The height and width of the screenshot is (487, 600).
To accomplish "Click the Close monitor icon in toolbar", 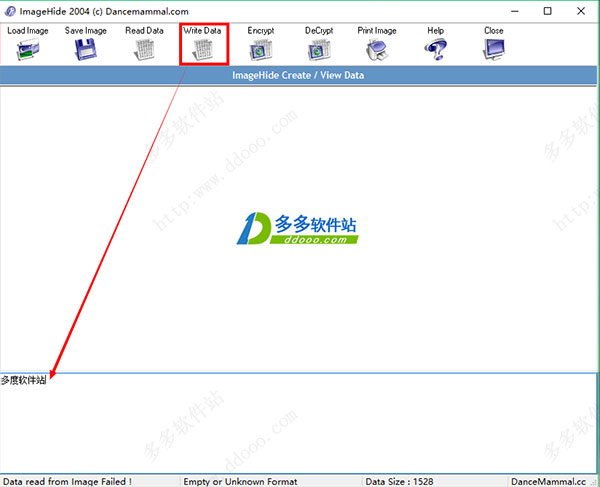I will point(494,50).
